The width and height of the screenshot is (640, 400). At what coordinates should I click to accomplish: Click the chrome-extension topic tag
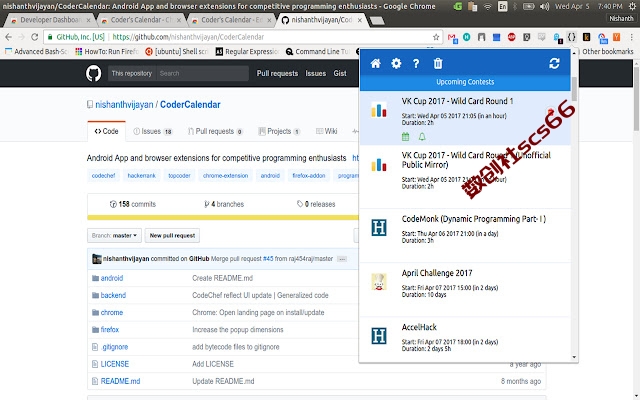pyautogui.click(x=225, y=176)
